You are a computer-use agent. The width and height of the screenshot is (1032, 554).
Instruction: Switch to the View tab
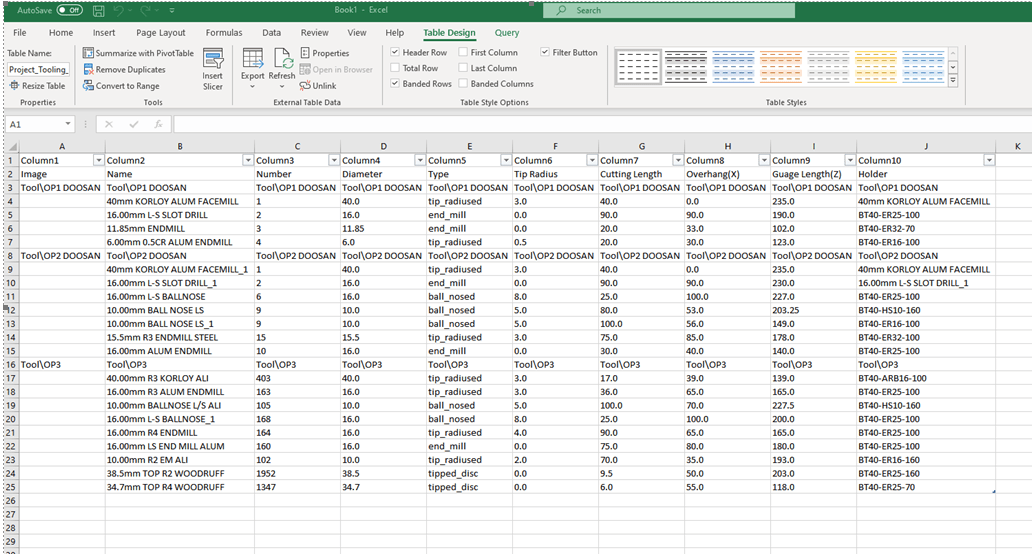click(357, 33)
